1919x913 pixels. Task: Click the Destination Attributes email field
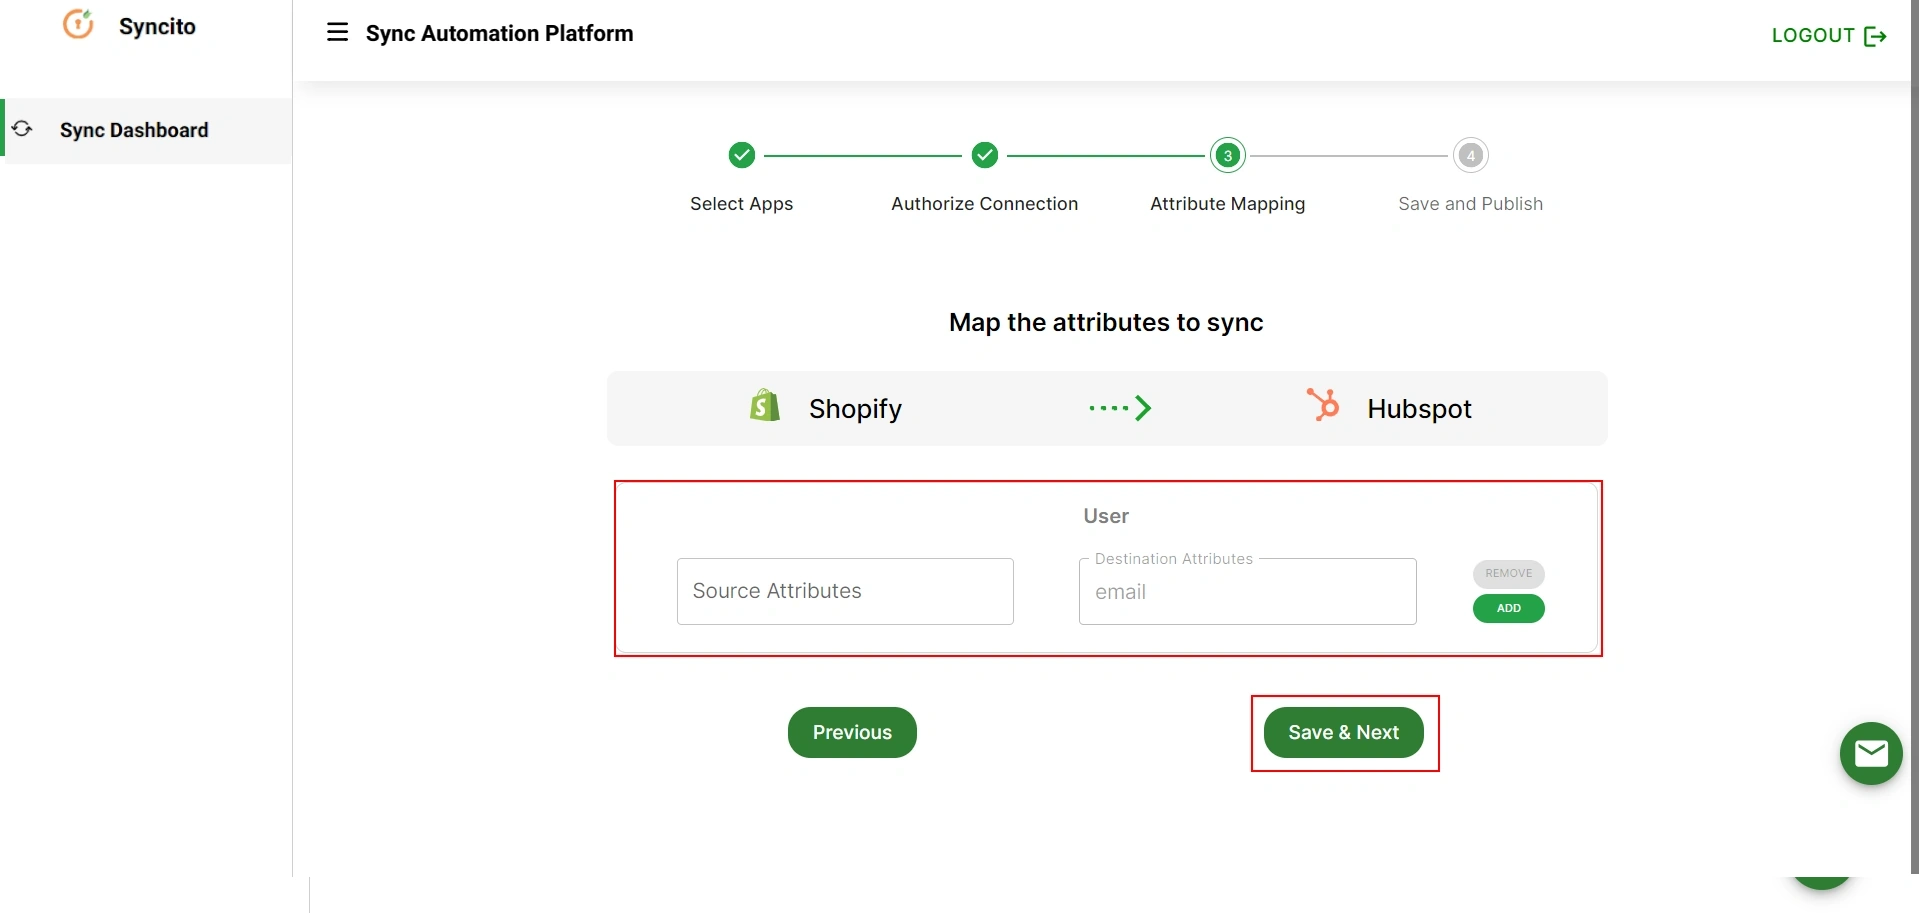pyautogui.click(x=1246, y=591)
